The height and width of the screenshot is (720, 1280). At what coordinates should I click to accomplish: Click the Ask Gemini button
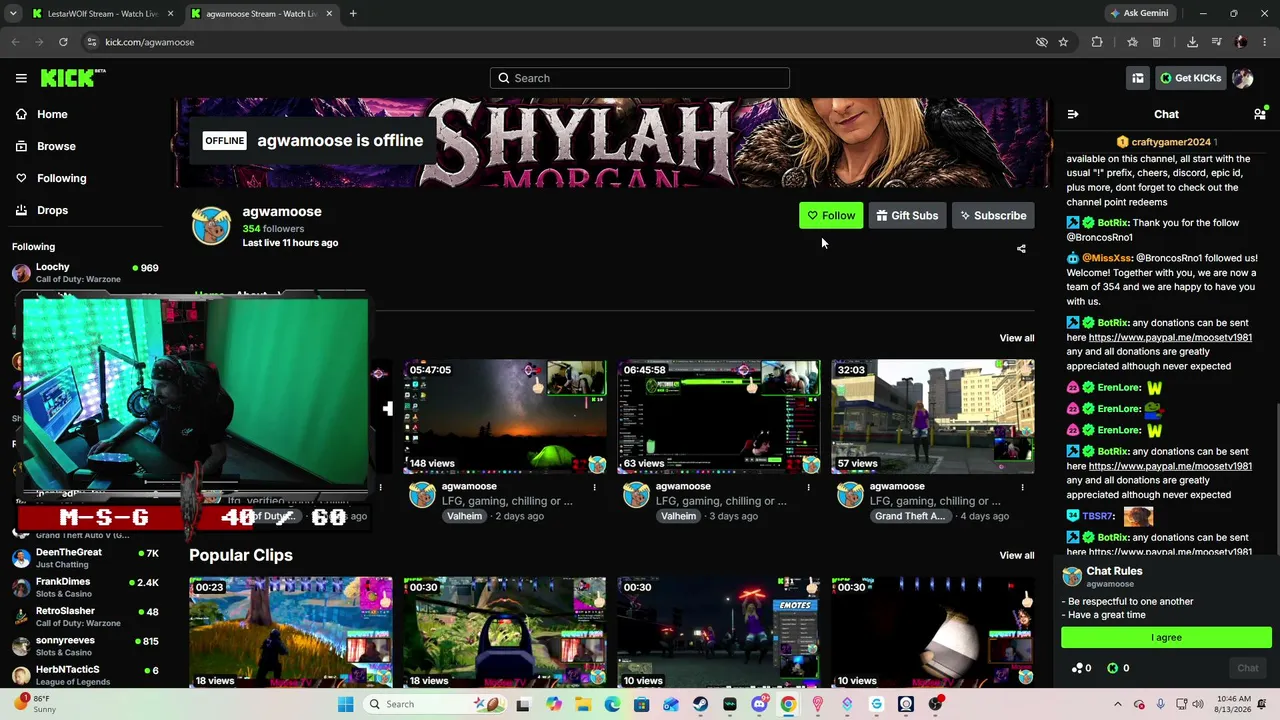[1139, 14]
